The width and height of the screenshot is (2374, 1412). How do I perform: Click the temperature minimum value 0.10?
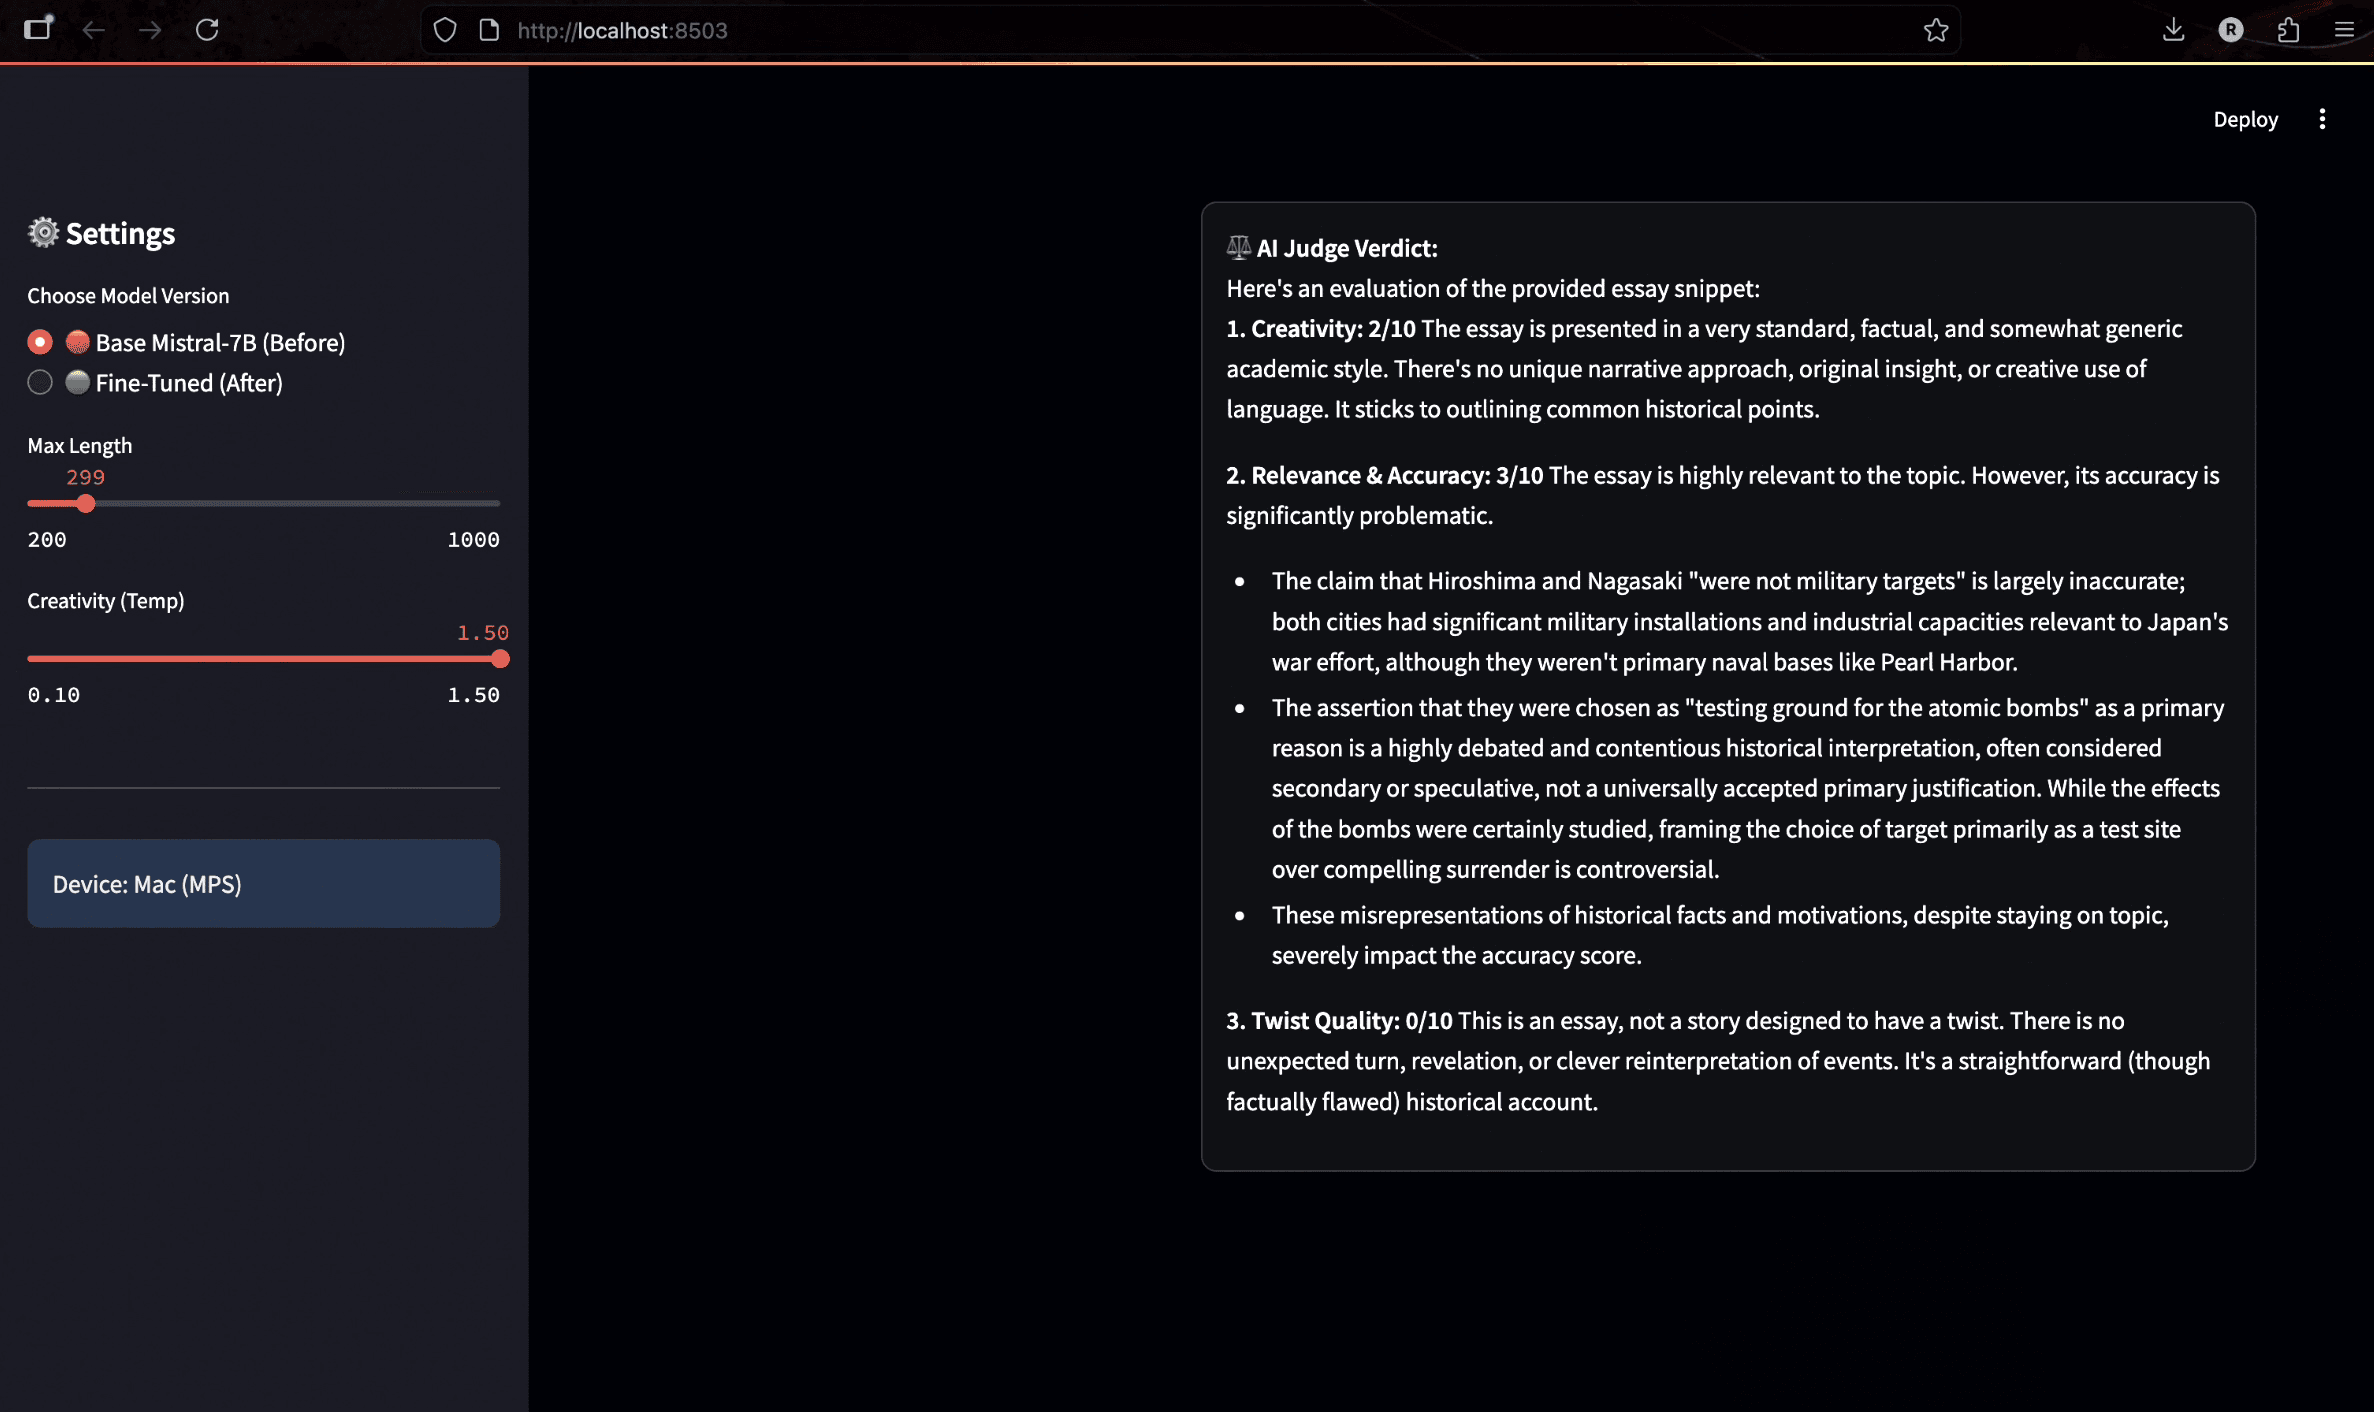53,694
